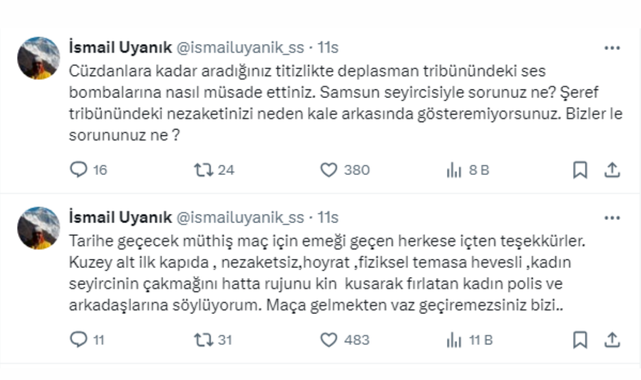Share the first tweet via upload icon
641x380 pixels.
[612, 170]
